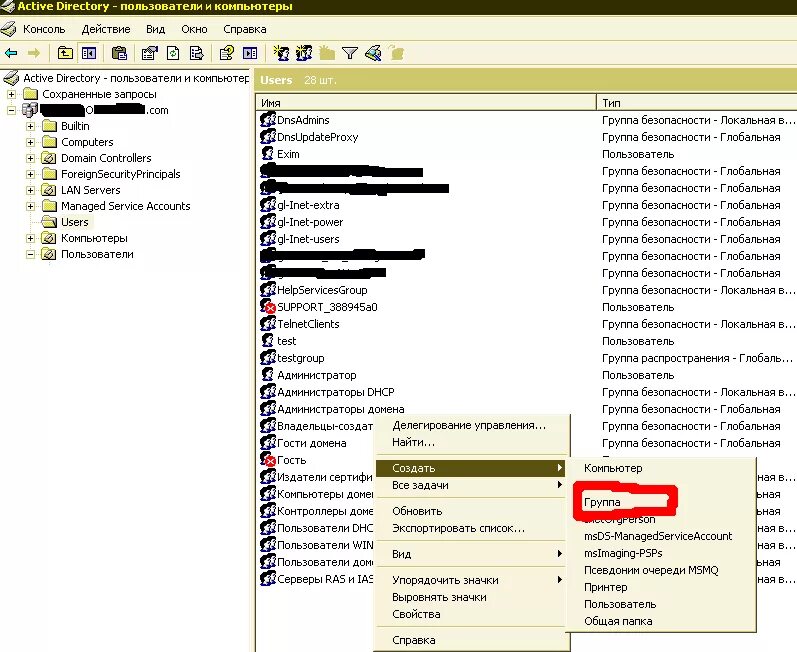This screenshot has width=797, height=652.
Task: Open the Консоль menu
Action: pyautogui.click(x=44, y=29)
